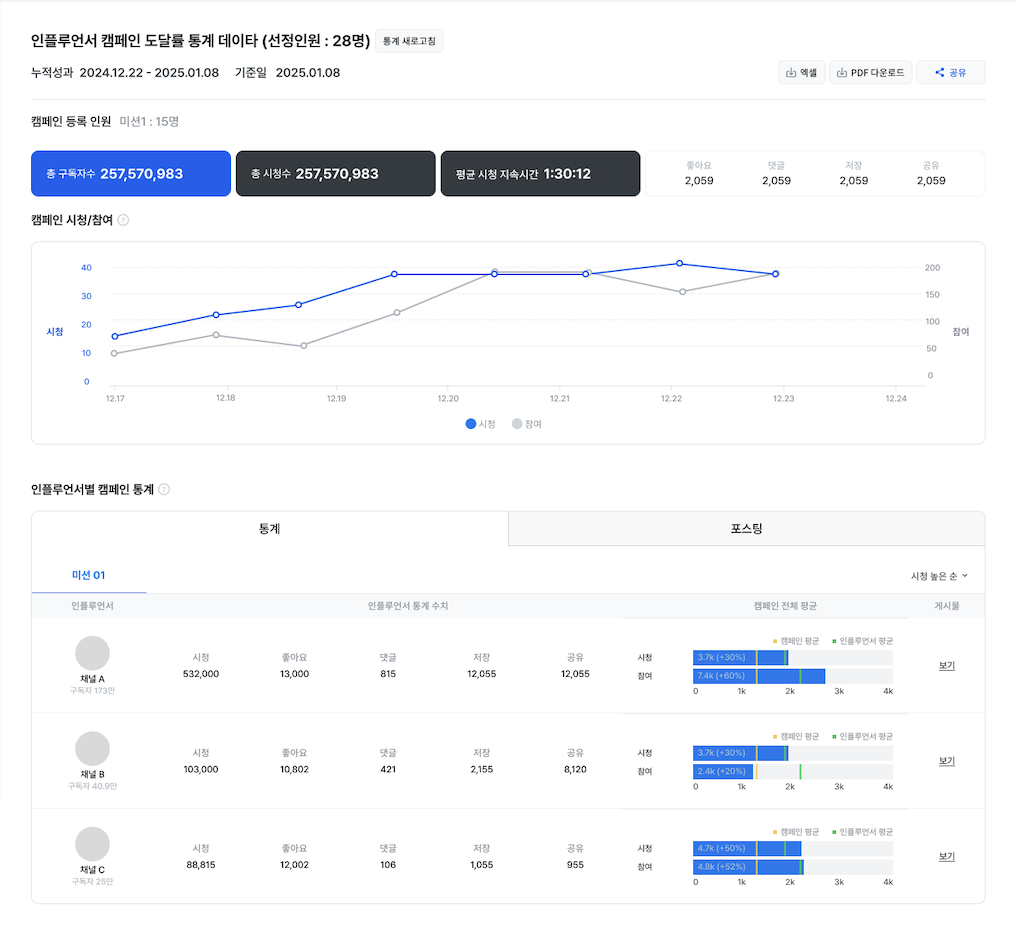Switch to the 포스팅 tab

746,528
